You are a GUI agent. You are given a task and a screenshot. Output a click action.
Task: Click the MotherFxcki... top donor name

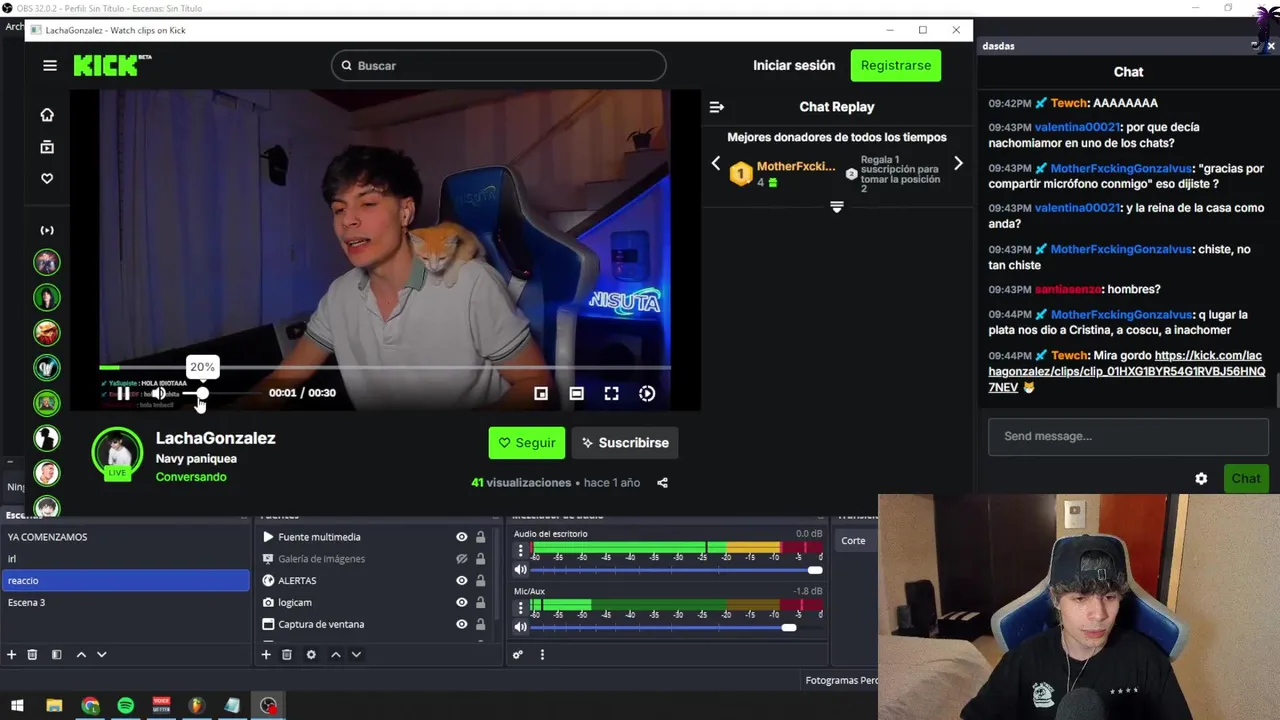[796, 167]
